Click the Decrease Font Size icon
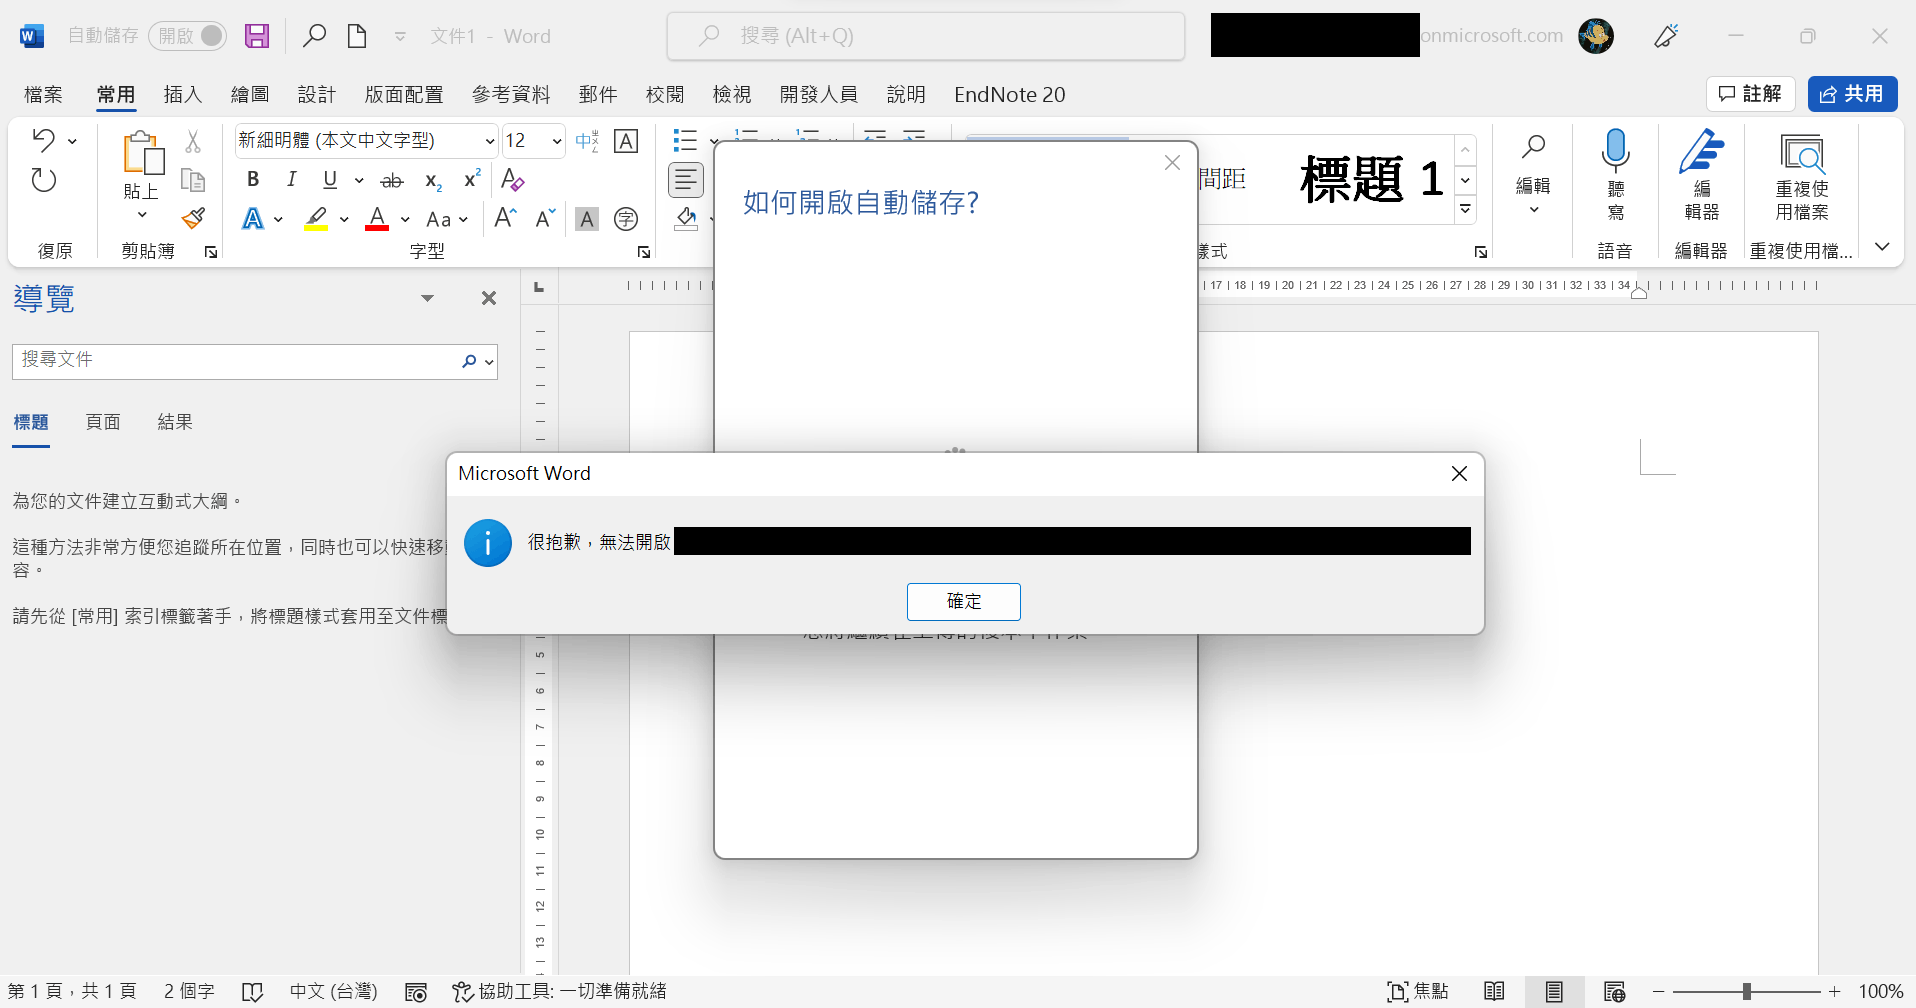Viewport: 1916px width, 1008px height. coord(545,218)
